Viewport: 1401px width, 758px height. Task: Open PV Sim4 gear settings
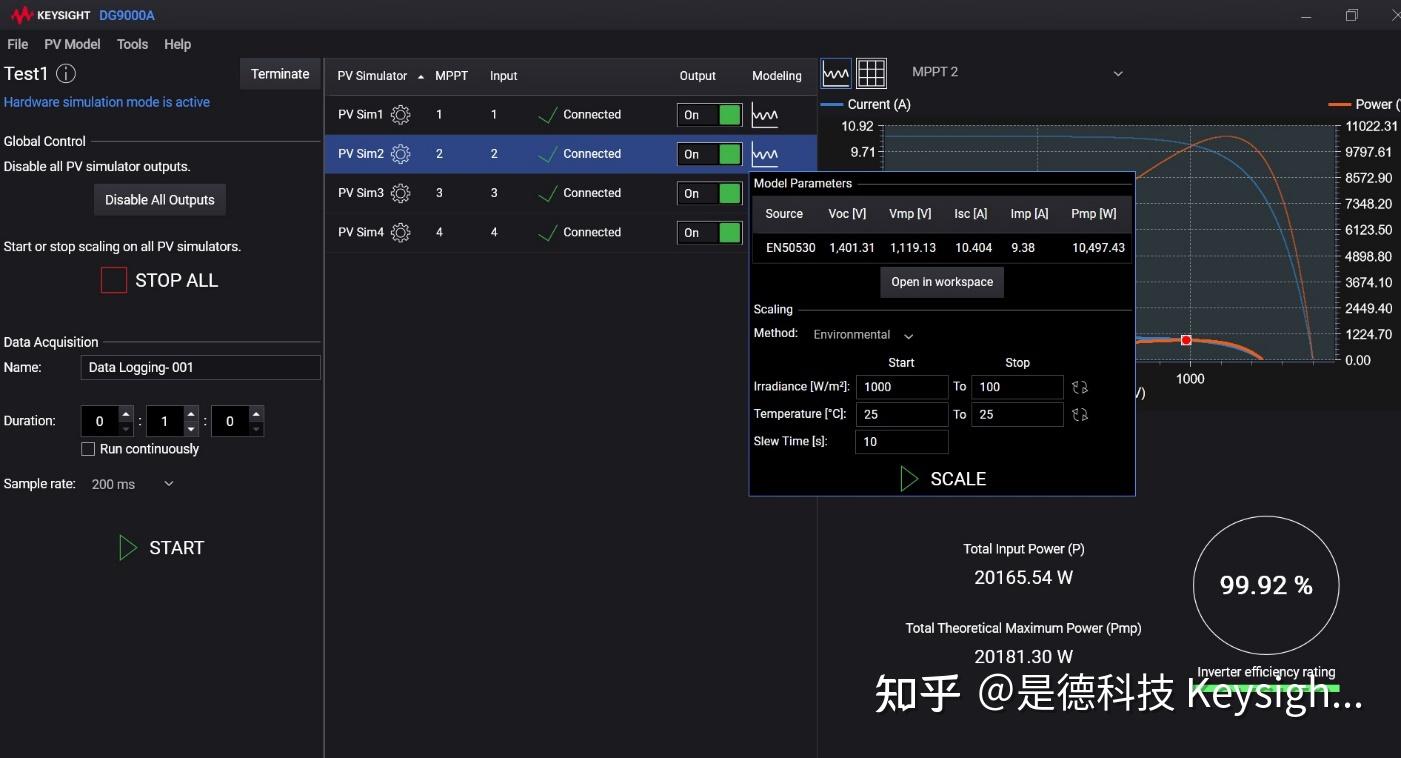click(x=401, y=232)
